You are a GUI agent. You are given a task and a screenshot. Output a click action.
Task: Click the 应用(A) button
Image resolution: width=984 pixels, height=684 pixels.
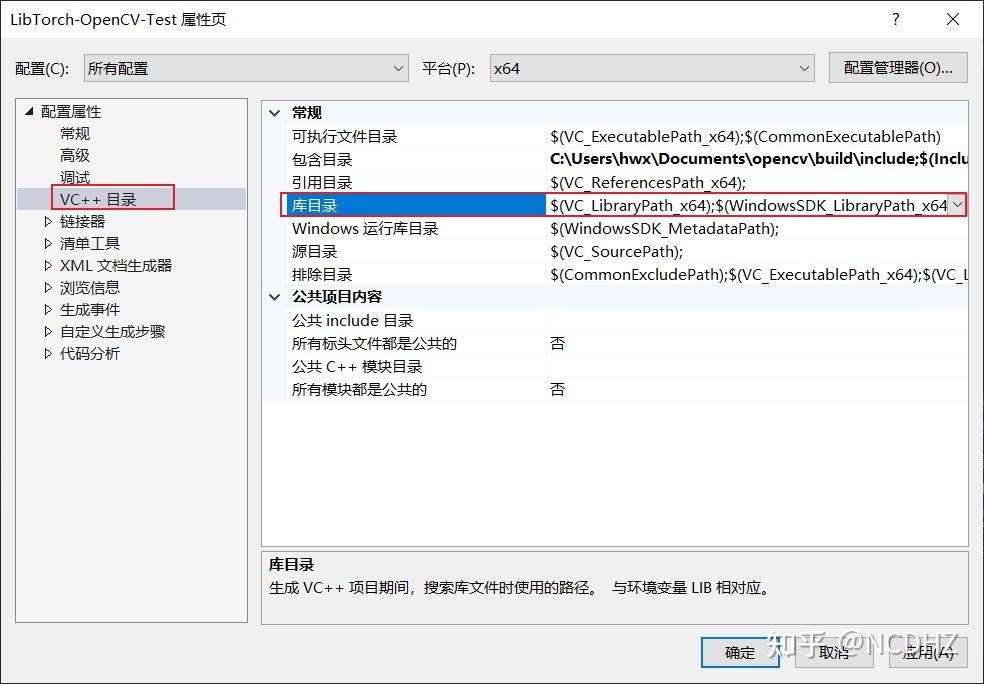point(926,652)
